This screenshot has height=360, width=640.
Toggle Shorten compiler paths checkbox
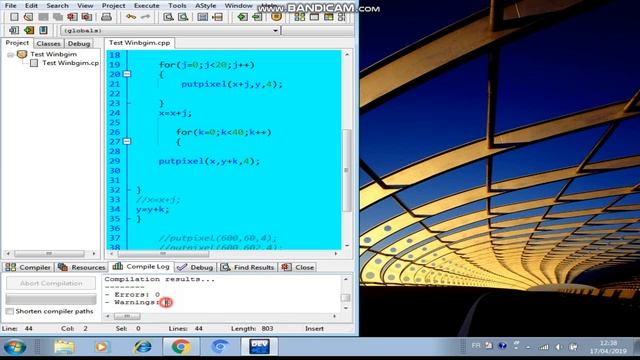pos(10,311)
